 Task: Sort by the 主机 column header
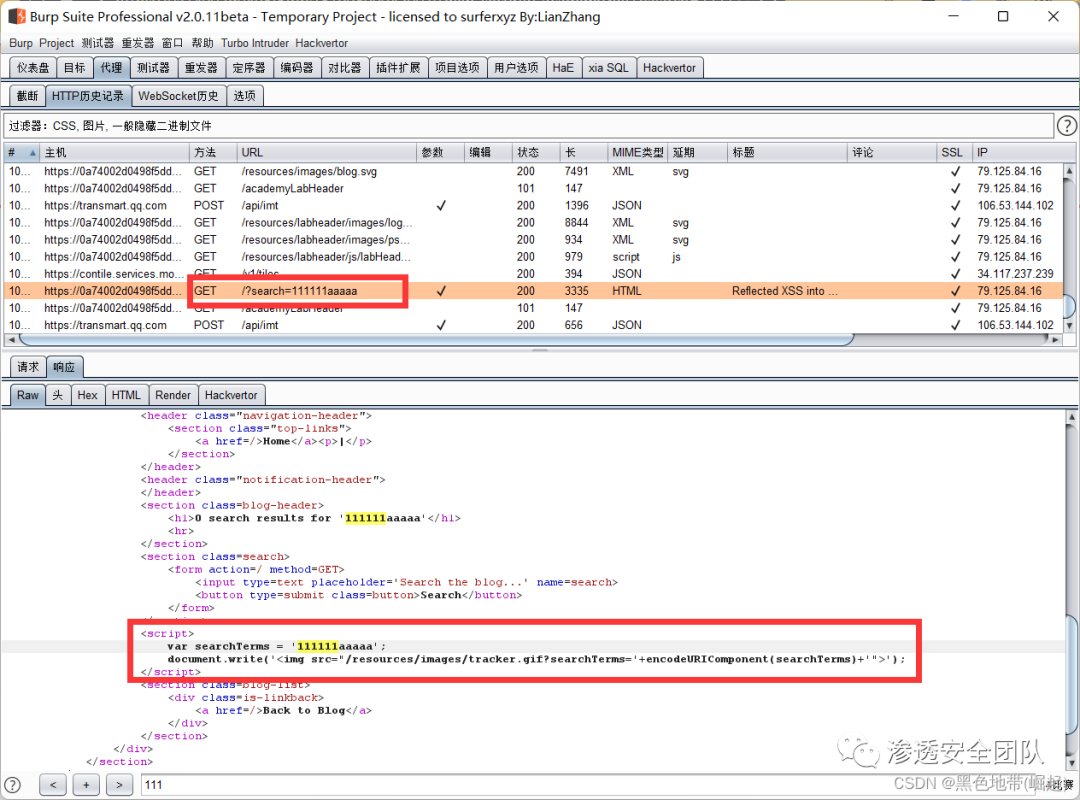(x=114, y=152)
